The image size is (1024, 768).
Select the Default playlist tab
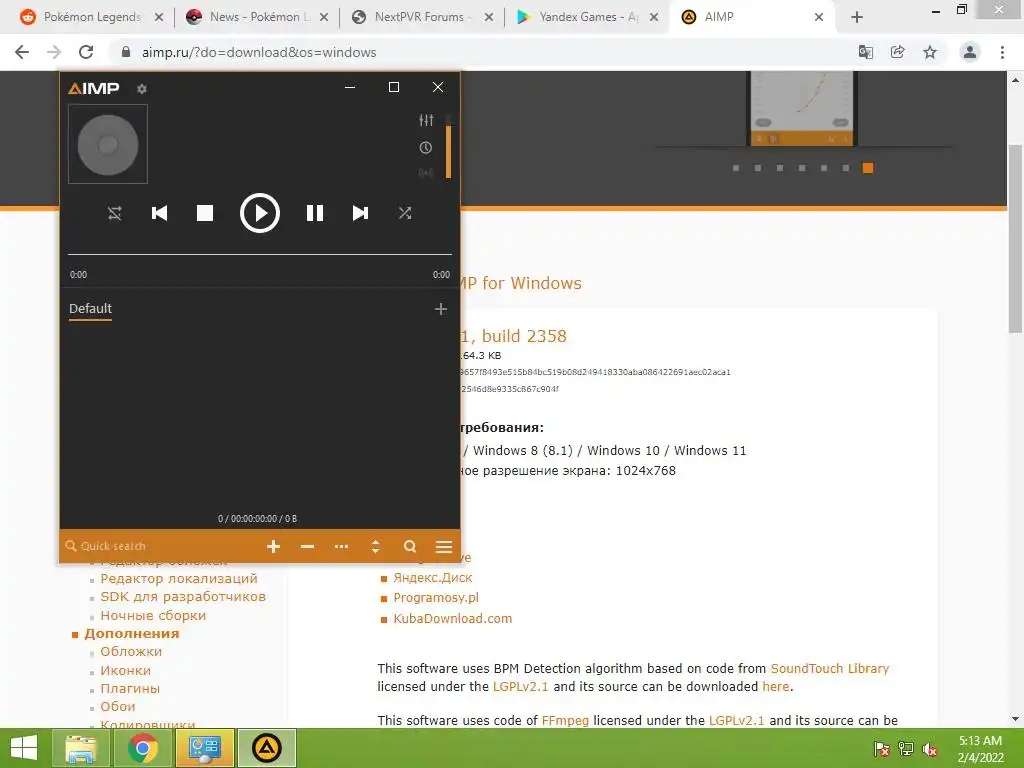click(90, 309)
